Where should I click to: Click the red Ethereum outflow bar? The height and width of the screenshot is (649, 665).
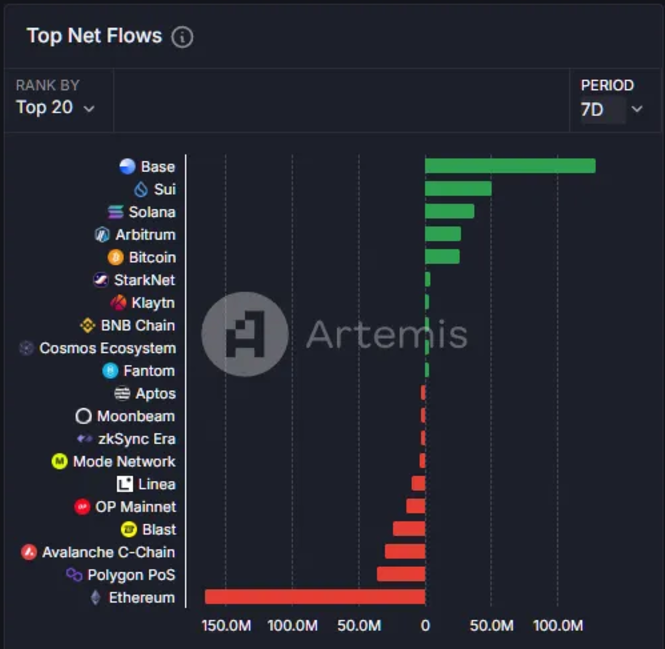coord(315,597)
